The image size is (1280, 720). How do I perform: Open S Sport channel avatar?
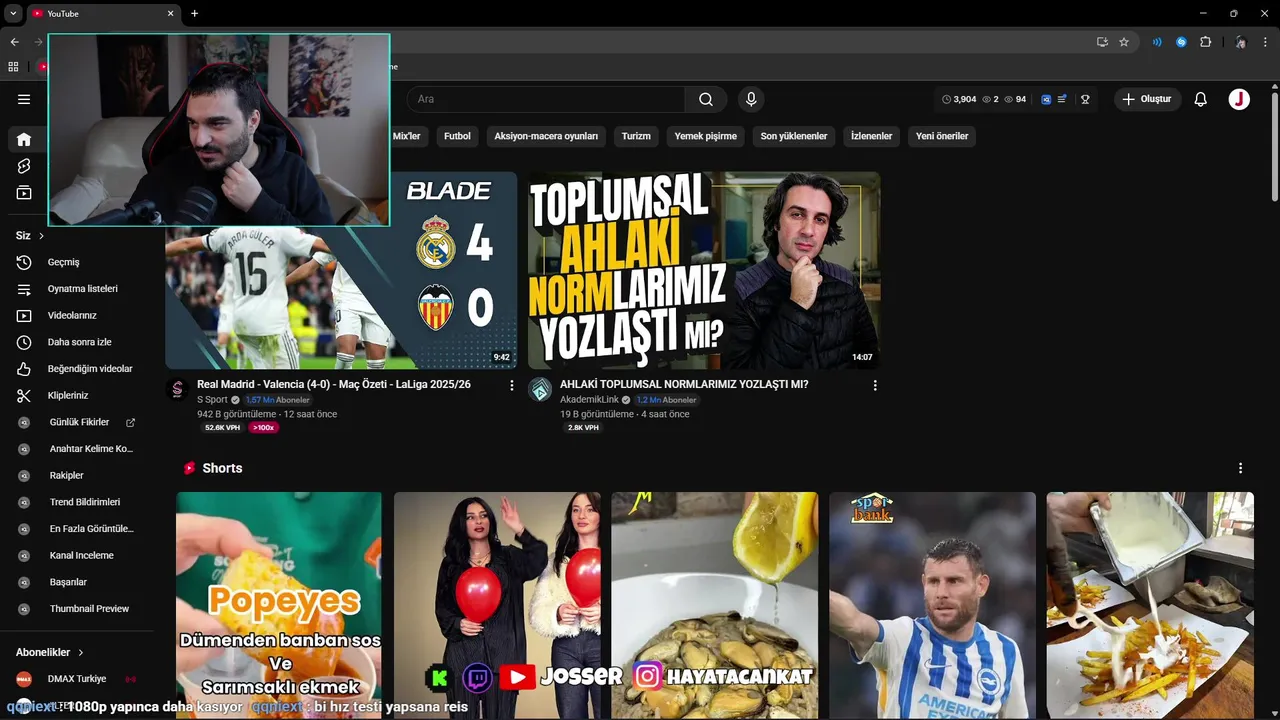point(178,390)
